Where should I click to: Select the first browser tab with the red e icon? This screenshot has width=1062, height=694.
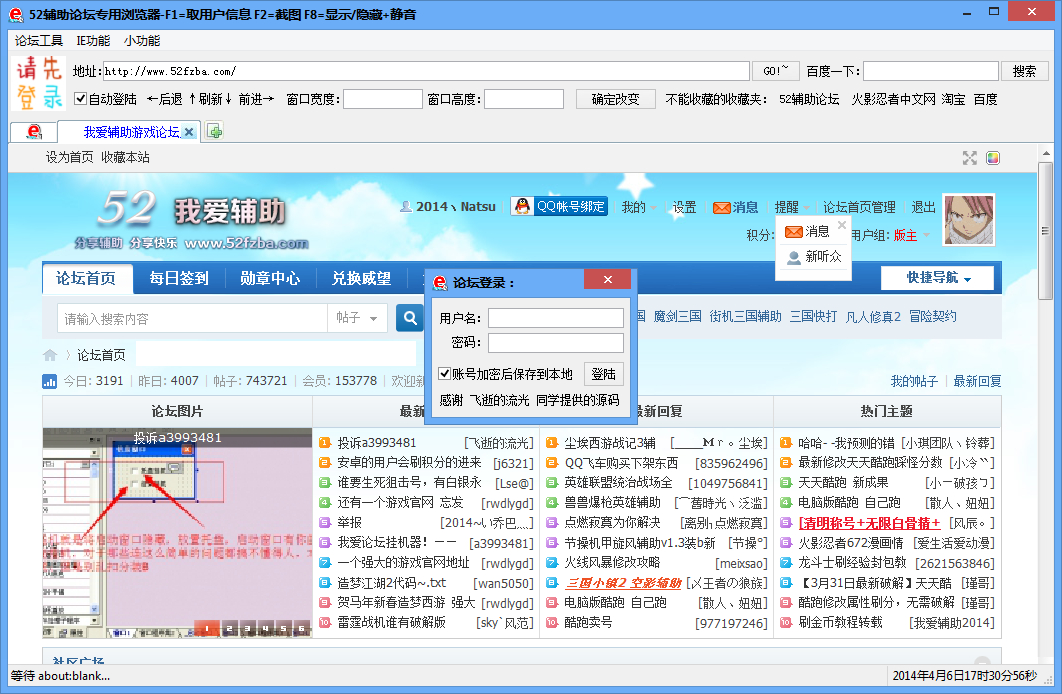click(x=34, y=131)
